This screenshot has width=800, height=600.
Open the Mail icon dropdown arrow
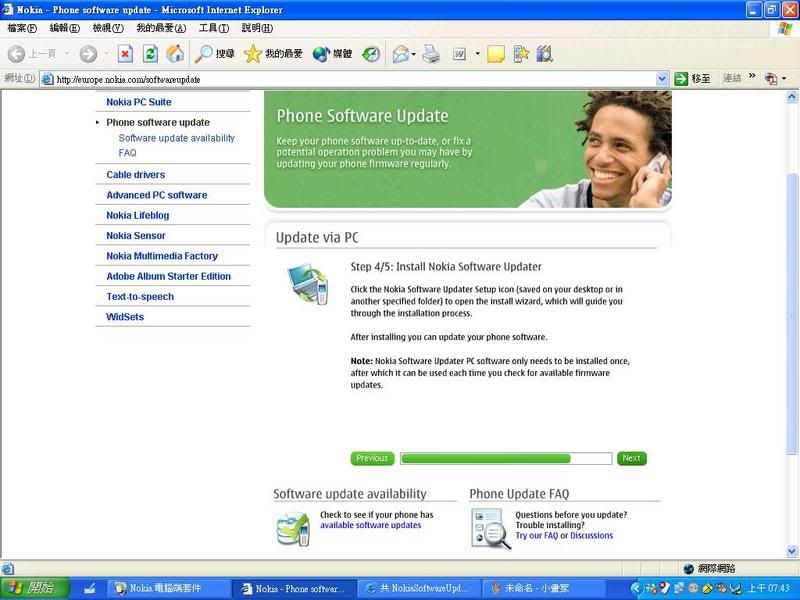413,54
